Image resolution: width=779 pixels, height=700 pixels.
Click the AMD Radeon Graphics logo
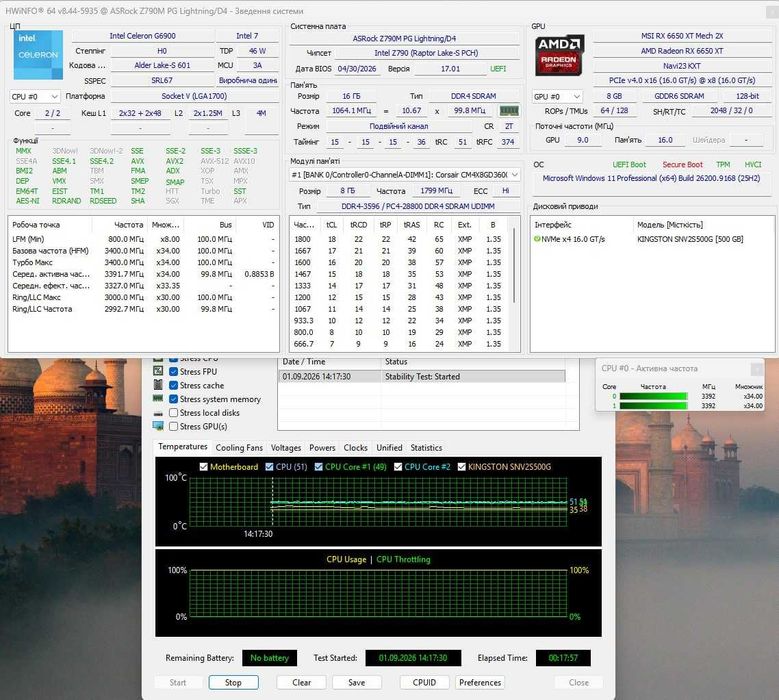click(559, 55)
